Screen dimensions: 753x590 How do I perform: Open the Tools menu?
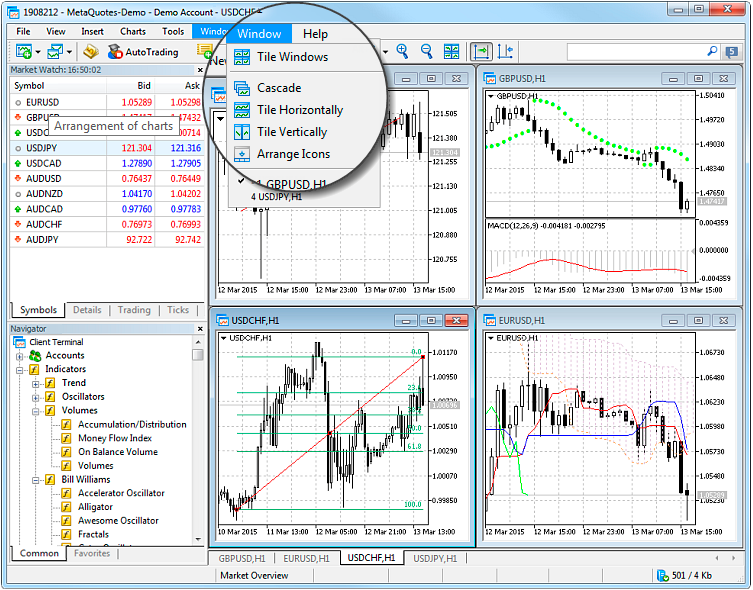(173, 32)
